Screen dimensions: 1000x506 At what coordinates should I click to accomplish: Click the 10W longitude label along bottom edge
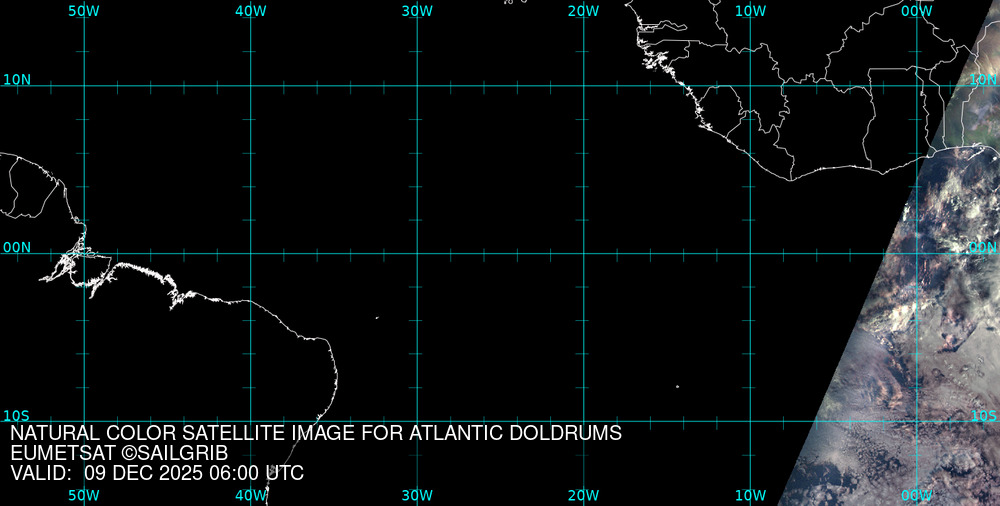(750, 495)
